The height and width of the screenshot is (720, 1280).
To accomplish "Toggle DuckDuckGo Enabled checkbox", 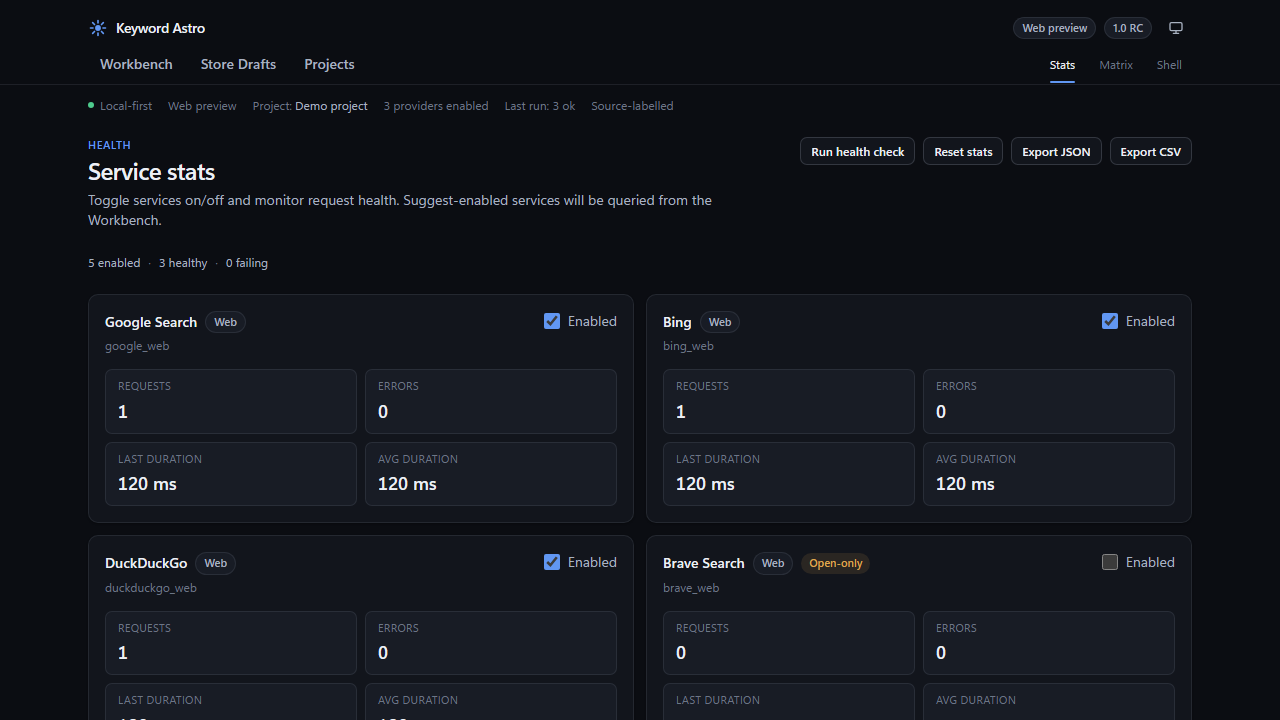I will pyautogui.click(x=552, y=562).
